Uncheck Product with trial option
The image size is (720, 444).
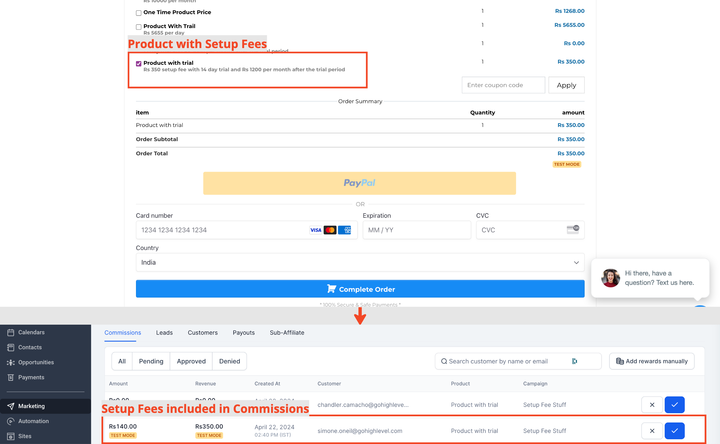(x=139, y=63)
